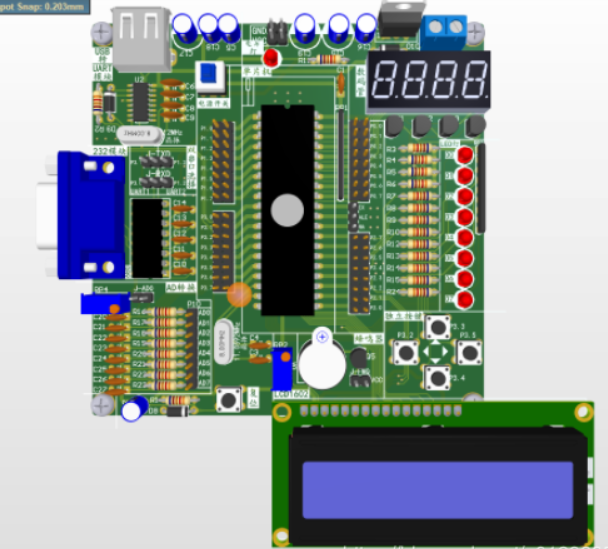Image resolution: width=608 pixels, height=549 pixels.
Task: Select the P1 pin header left of microcontroller
Action: [x=223, y=162]
